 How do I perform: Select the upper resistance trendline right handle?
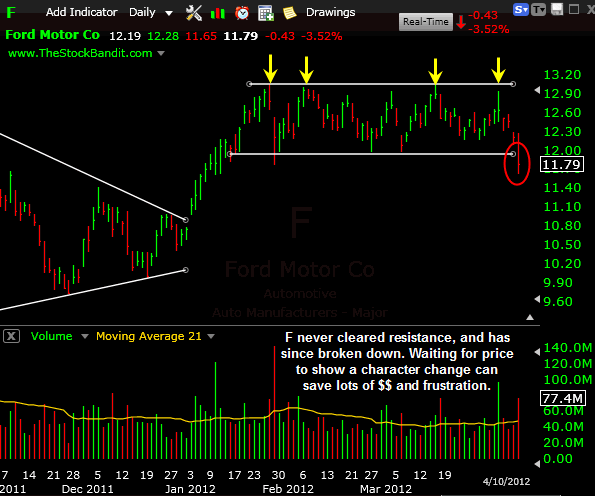tap(513, 84)
